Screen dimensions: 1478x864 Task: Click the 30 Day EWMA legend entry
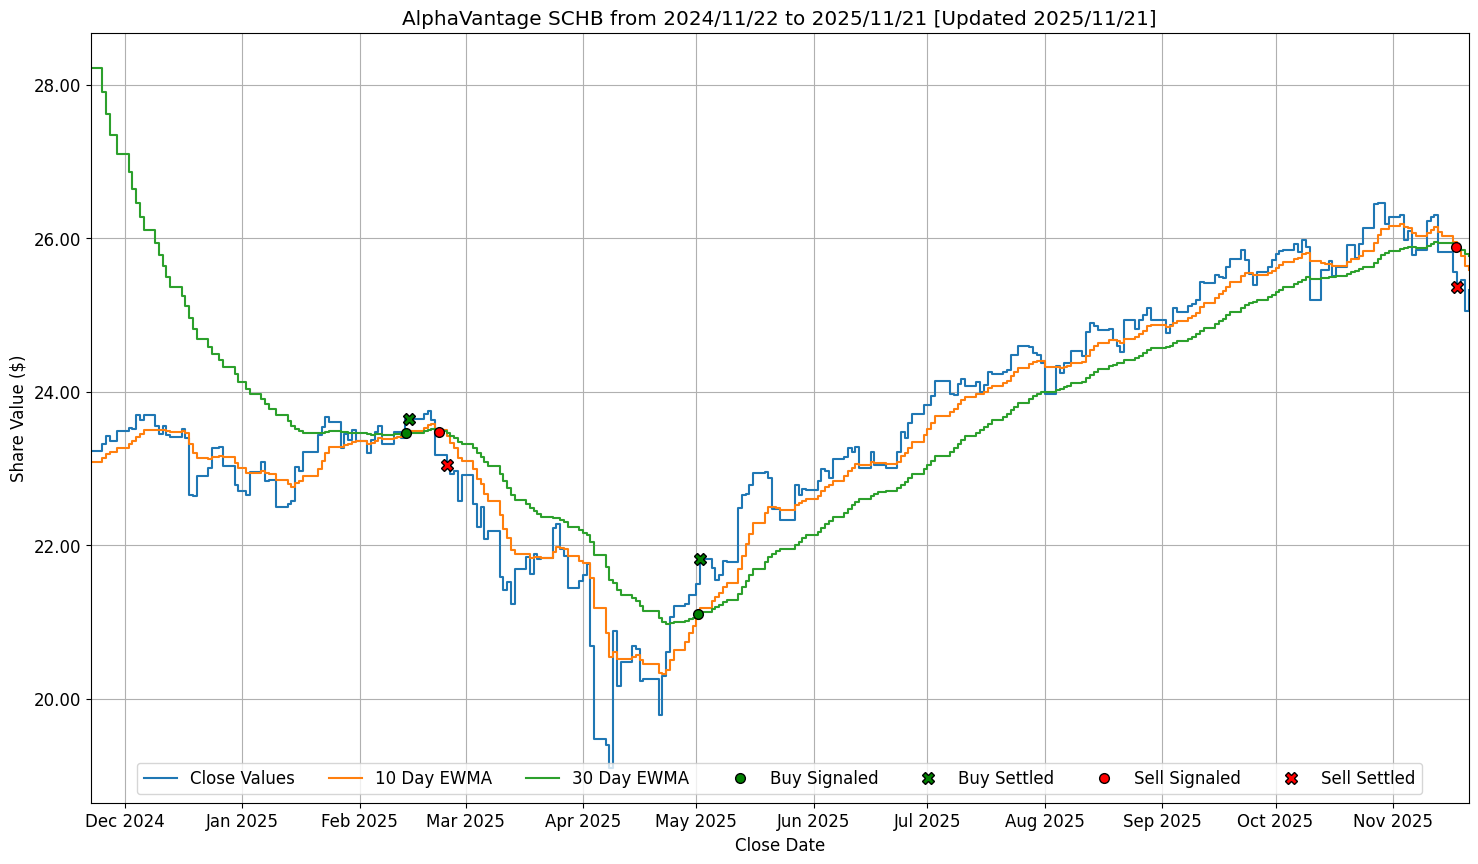pyautogui.click(x=629, y=778)
